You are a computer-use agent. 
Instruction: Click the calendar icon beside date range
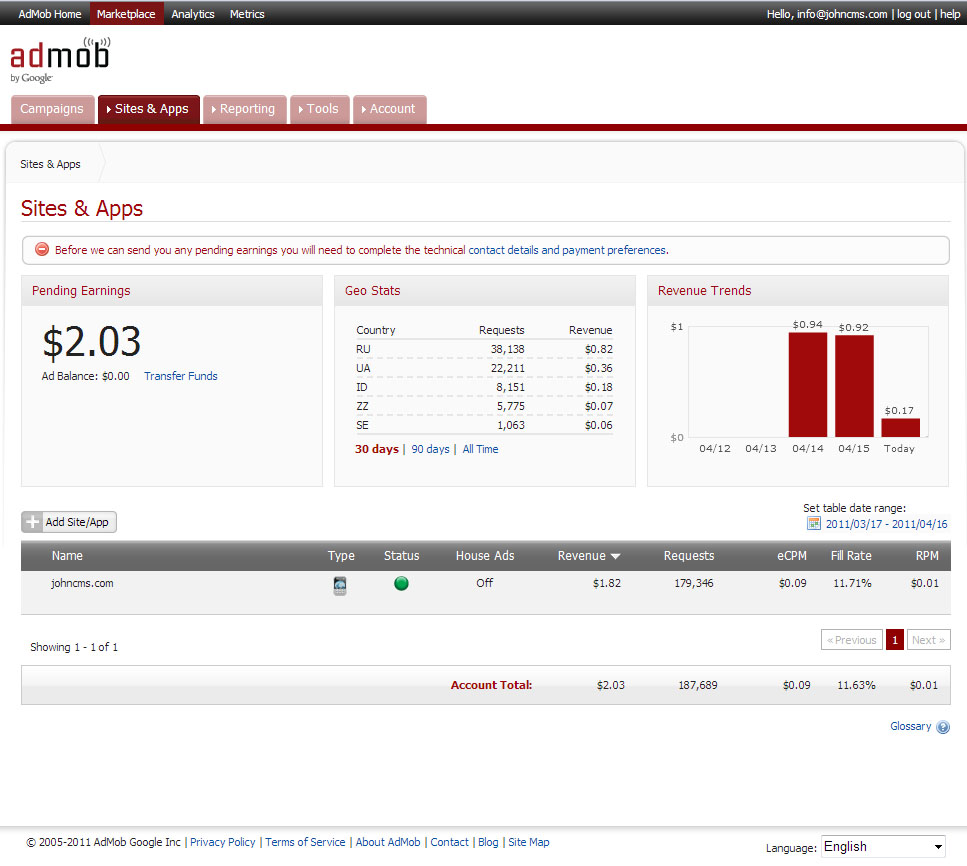click(x=814, y=524)
